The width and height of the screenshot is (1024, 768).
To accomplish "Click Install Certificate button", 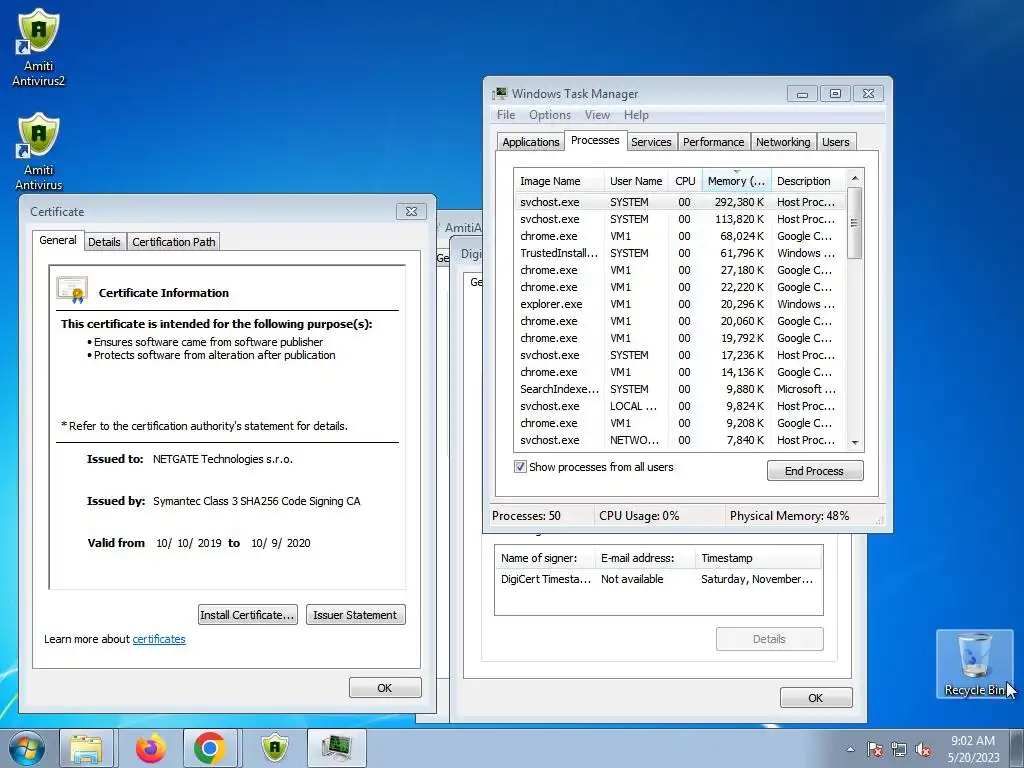I will coord(248,615).
